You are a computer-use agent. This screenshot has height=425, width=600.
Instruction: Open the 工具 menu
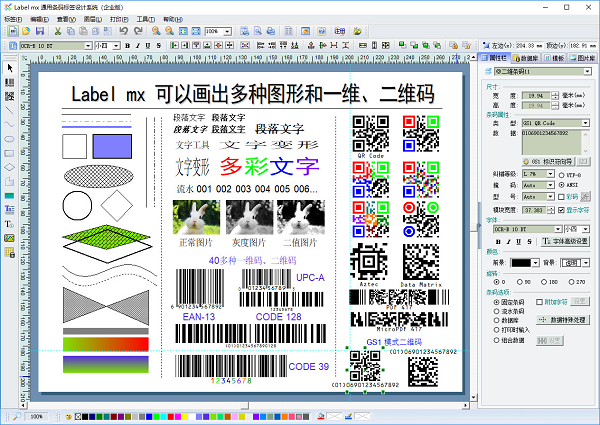coord(144,18)
